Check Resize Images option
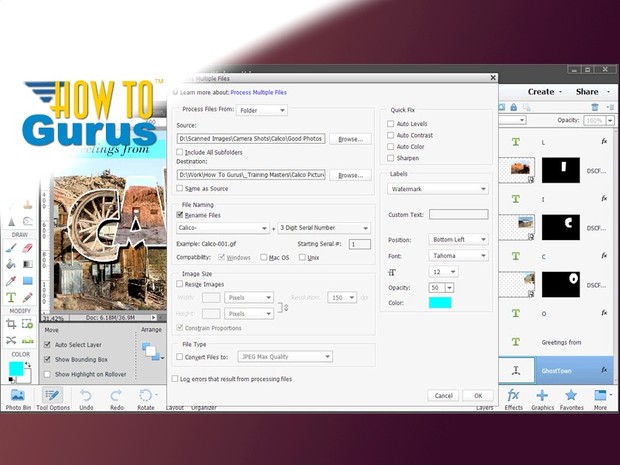Image resolution: width=620 pixels, height=465 pixels. click(180, 284)
